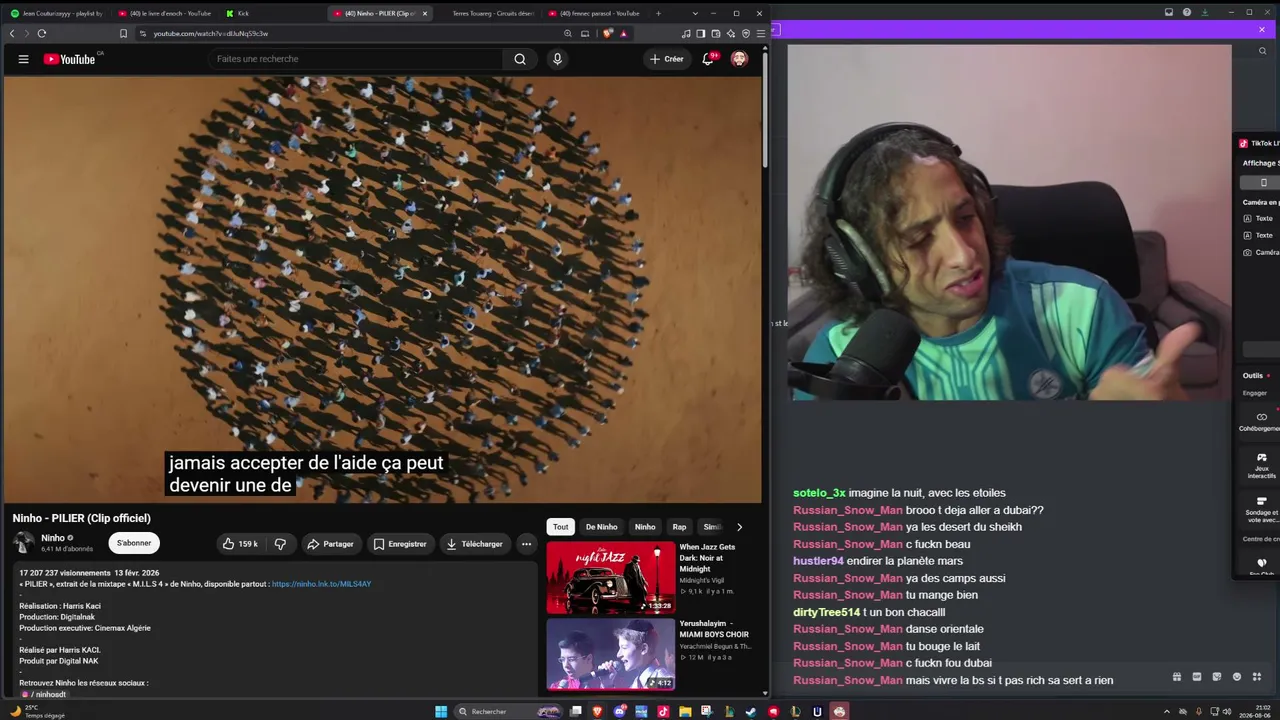Open the Windows Start menu

click(x=441, y=712)
